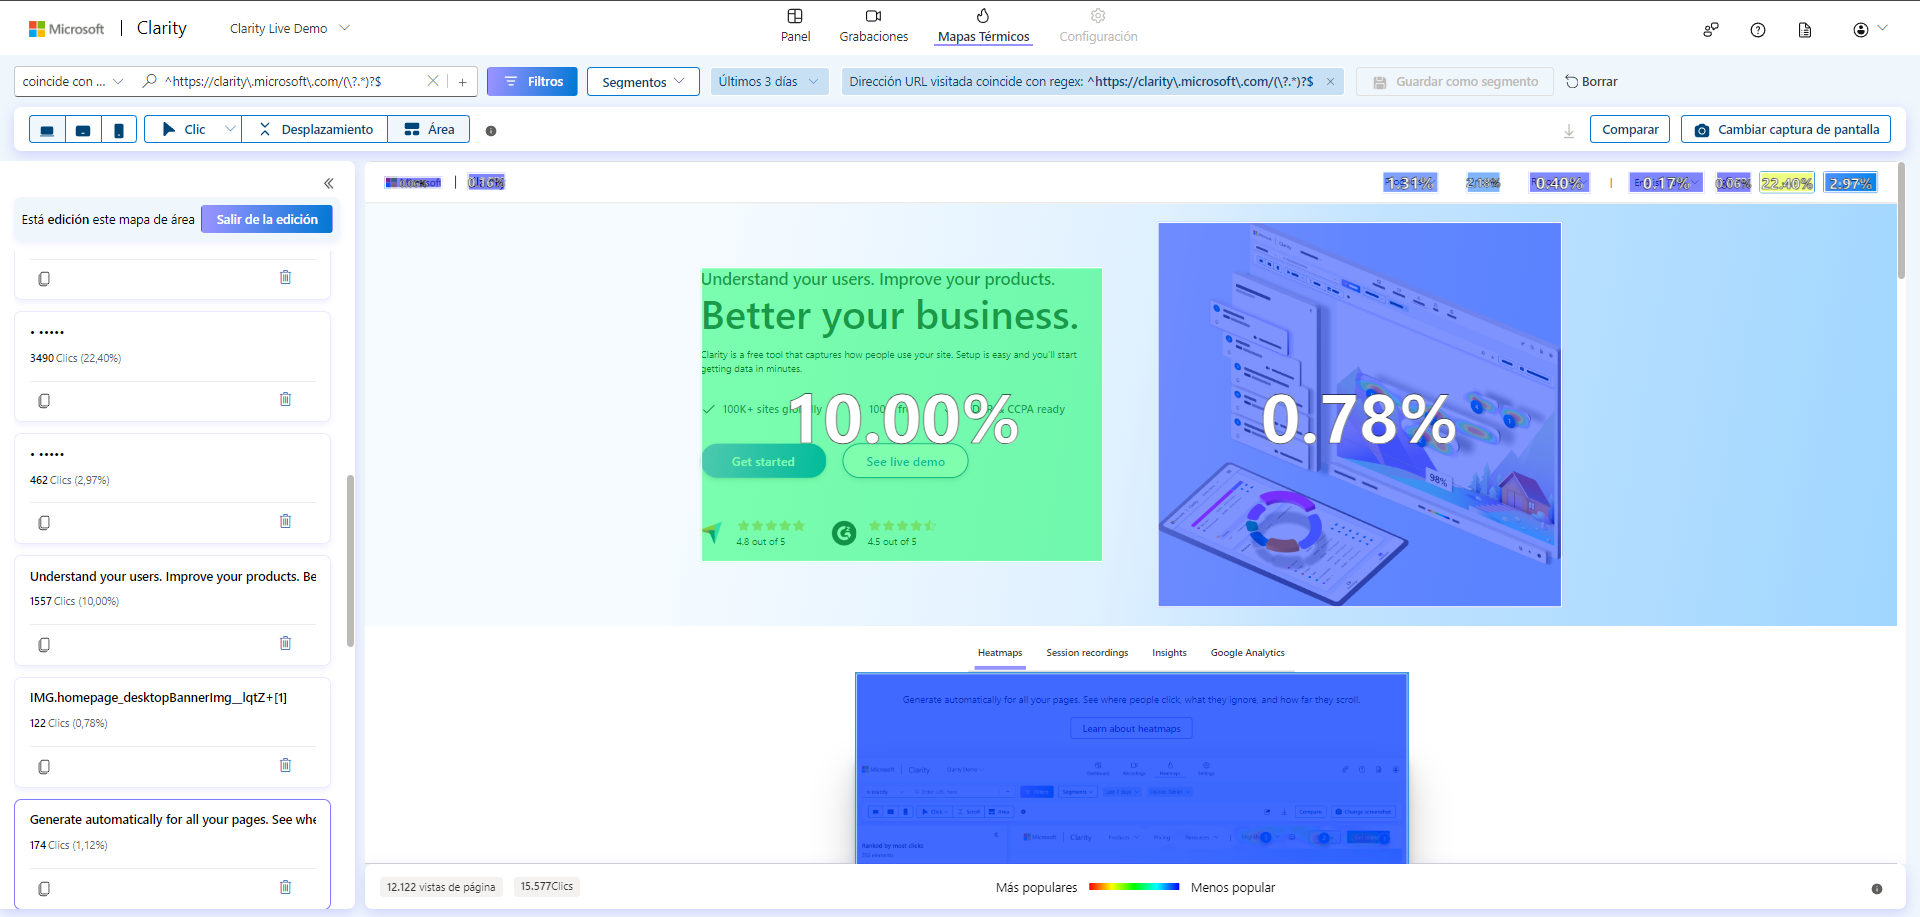1920x917 pixels.
Task: Copy the 462 Clics area entry
Action: (x=44, y=522)
